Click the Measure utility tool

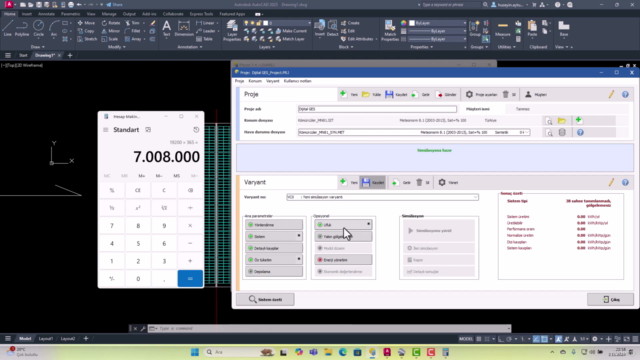pos(503,29)
